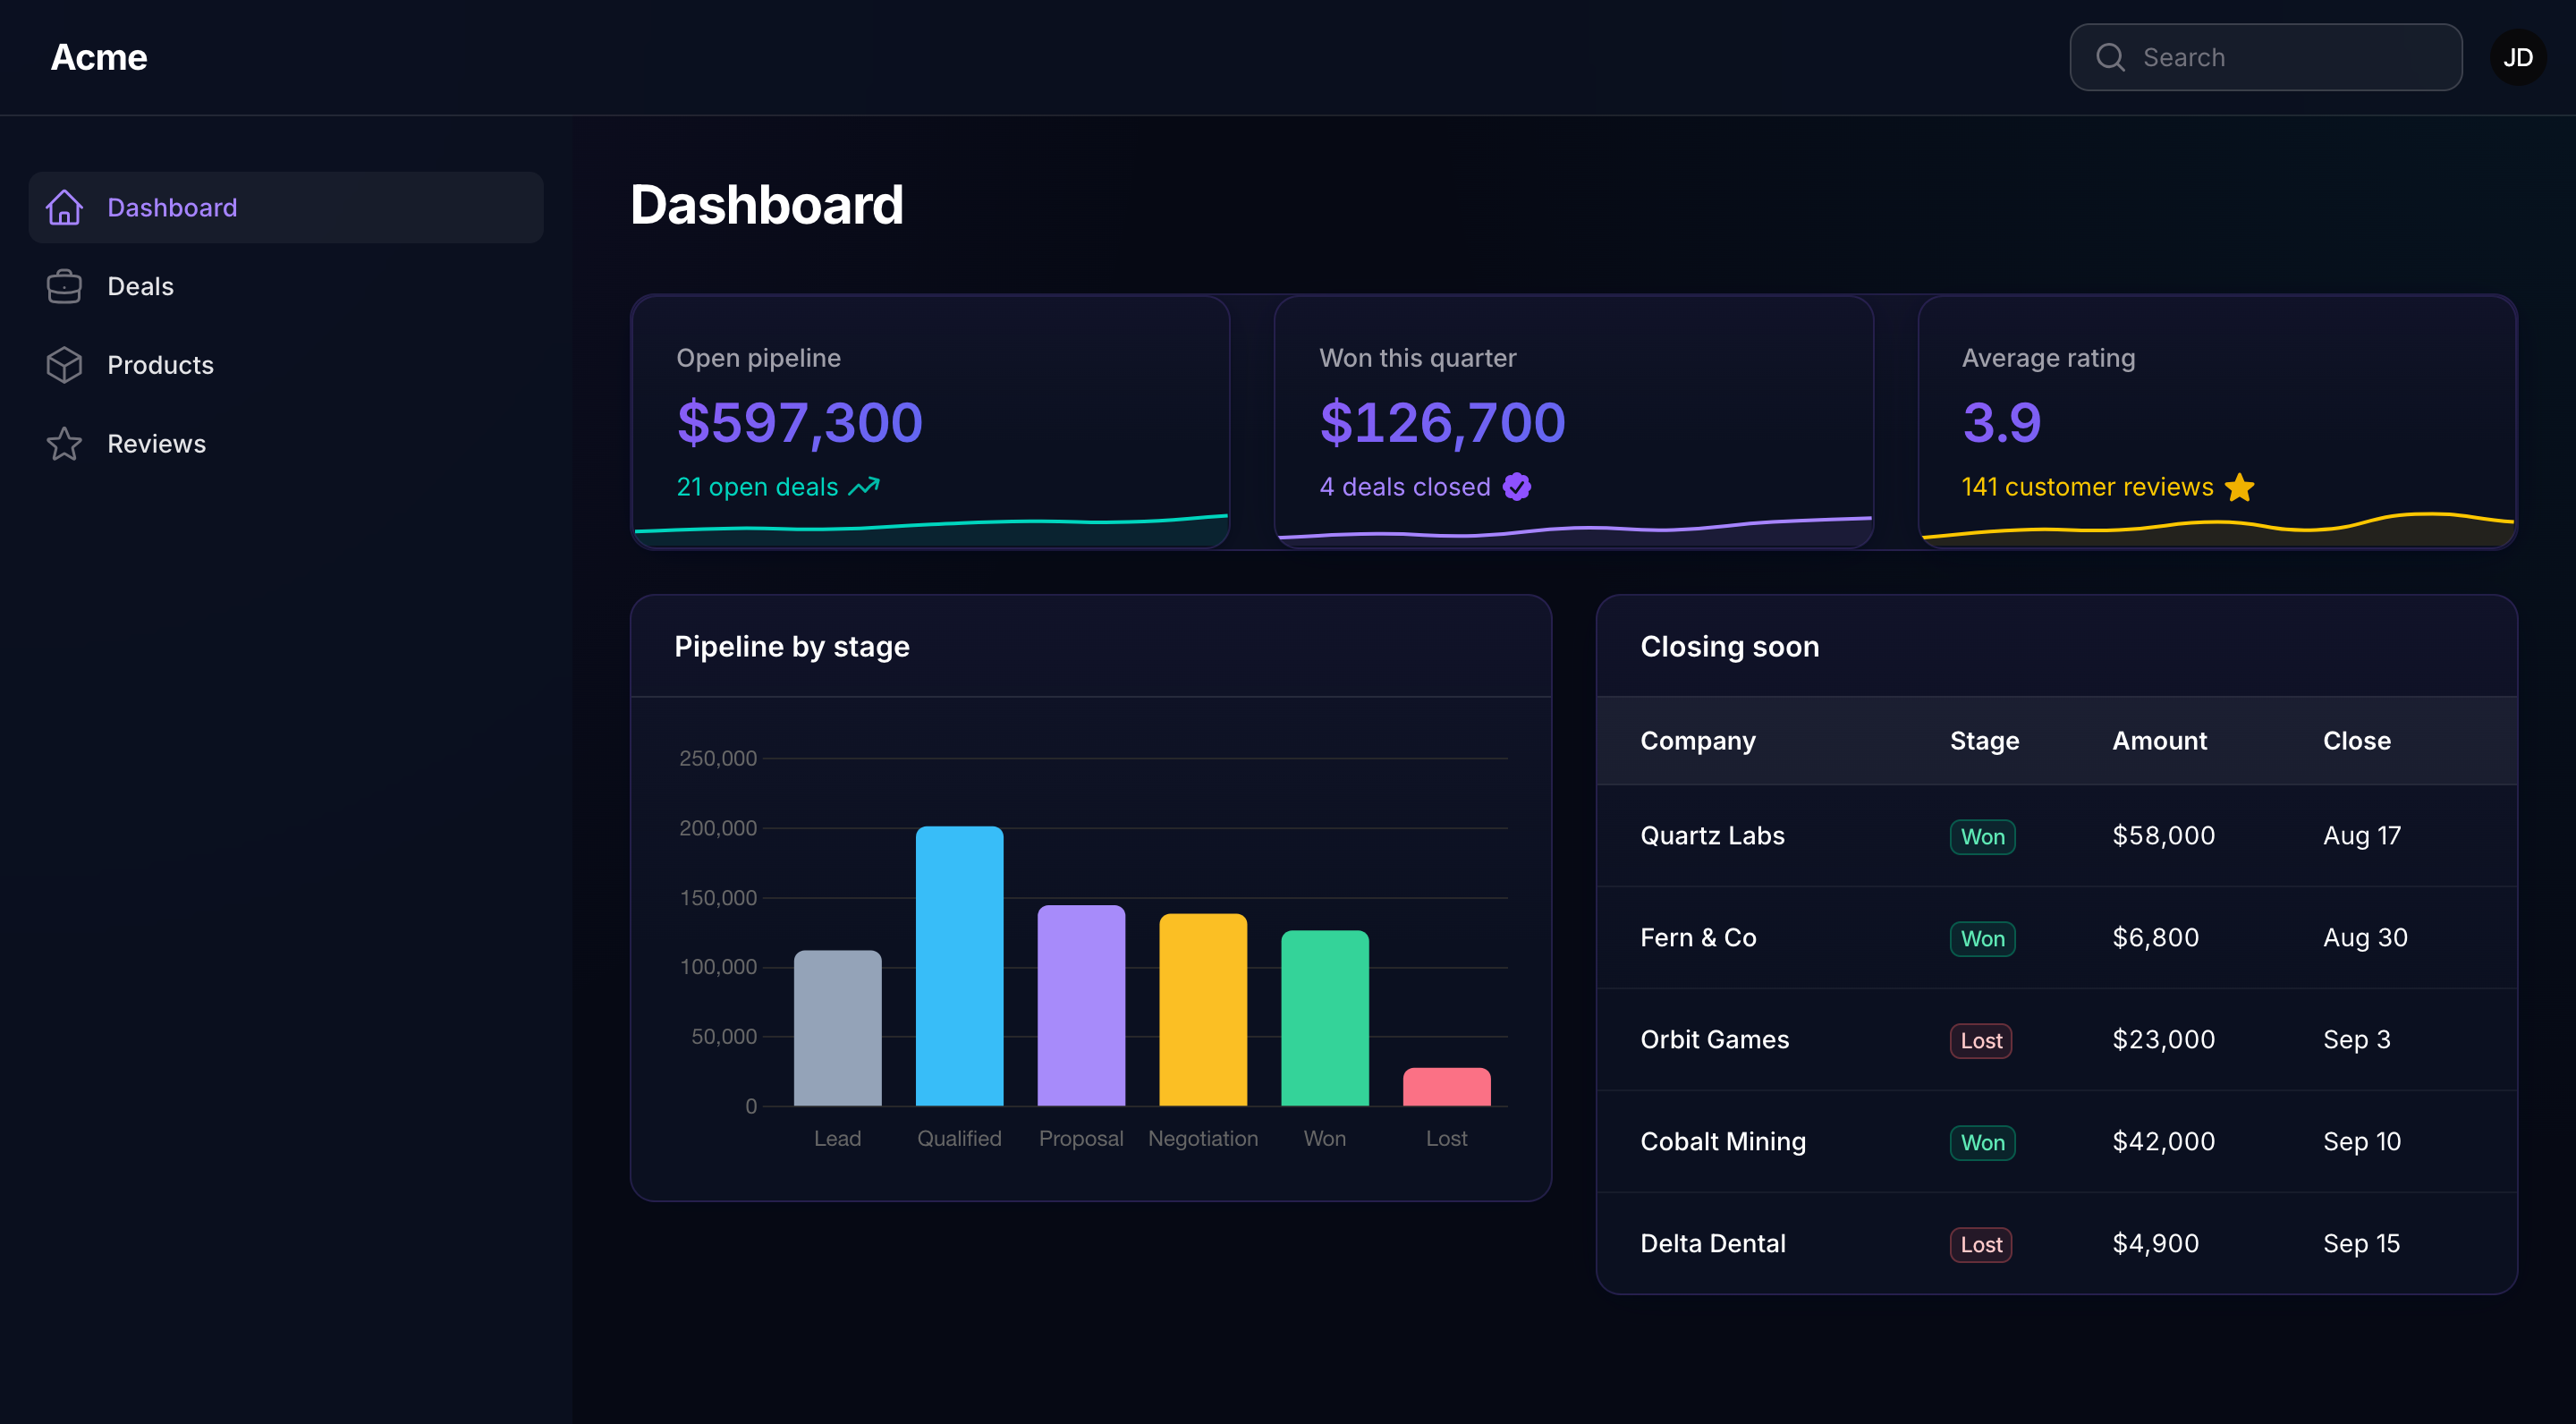Click the Products cube icon
Screen dimensions: 2576x1424
[64, 365]
